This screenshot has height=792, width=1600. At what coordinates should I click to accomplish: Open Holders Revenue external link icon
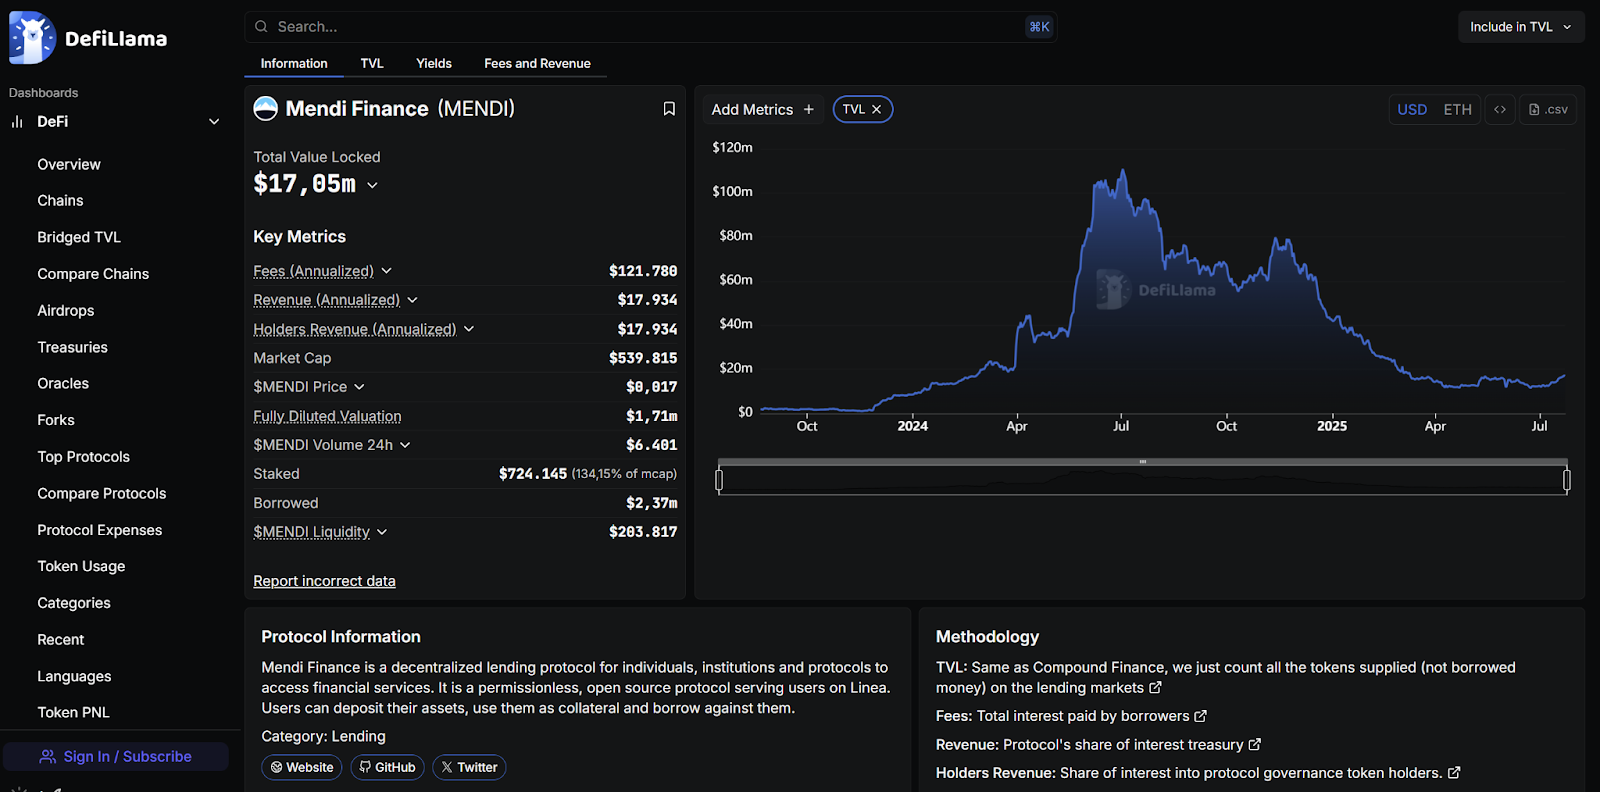1454,773
